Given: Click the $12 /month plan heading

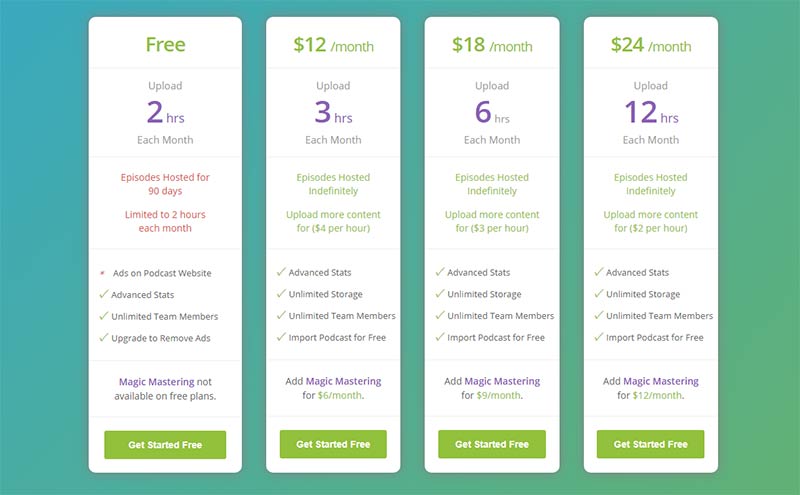Looking at the screenshot, I should pyautogui.click(x=333, y=45).
